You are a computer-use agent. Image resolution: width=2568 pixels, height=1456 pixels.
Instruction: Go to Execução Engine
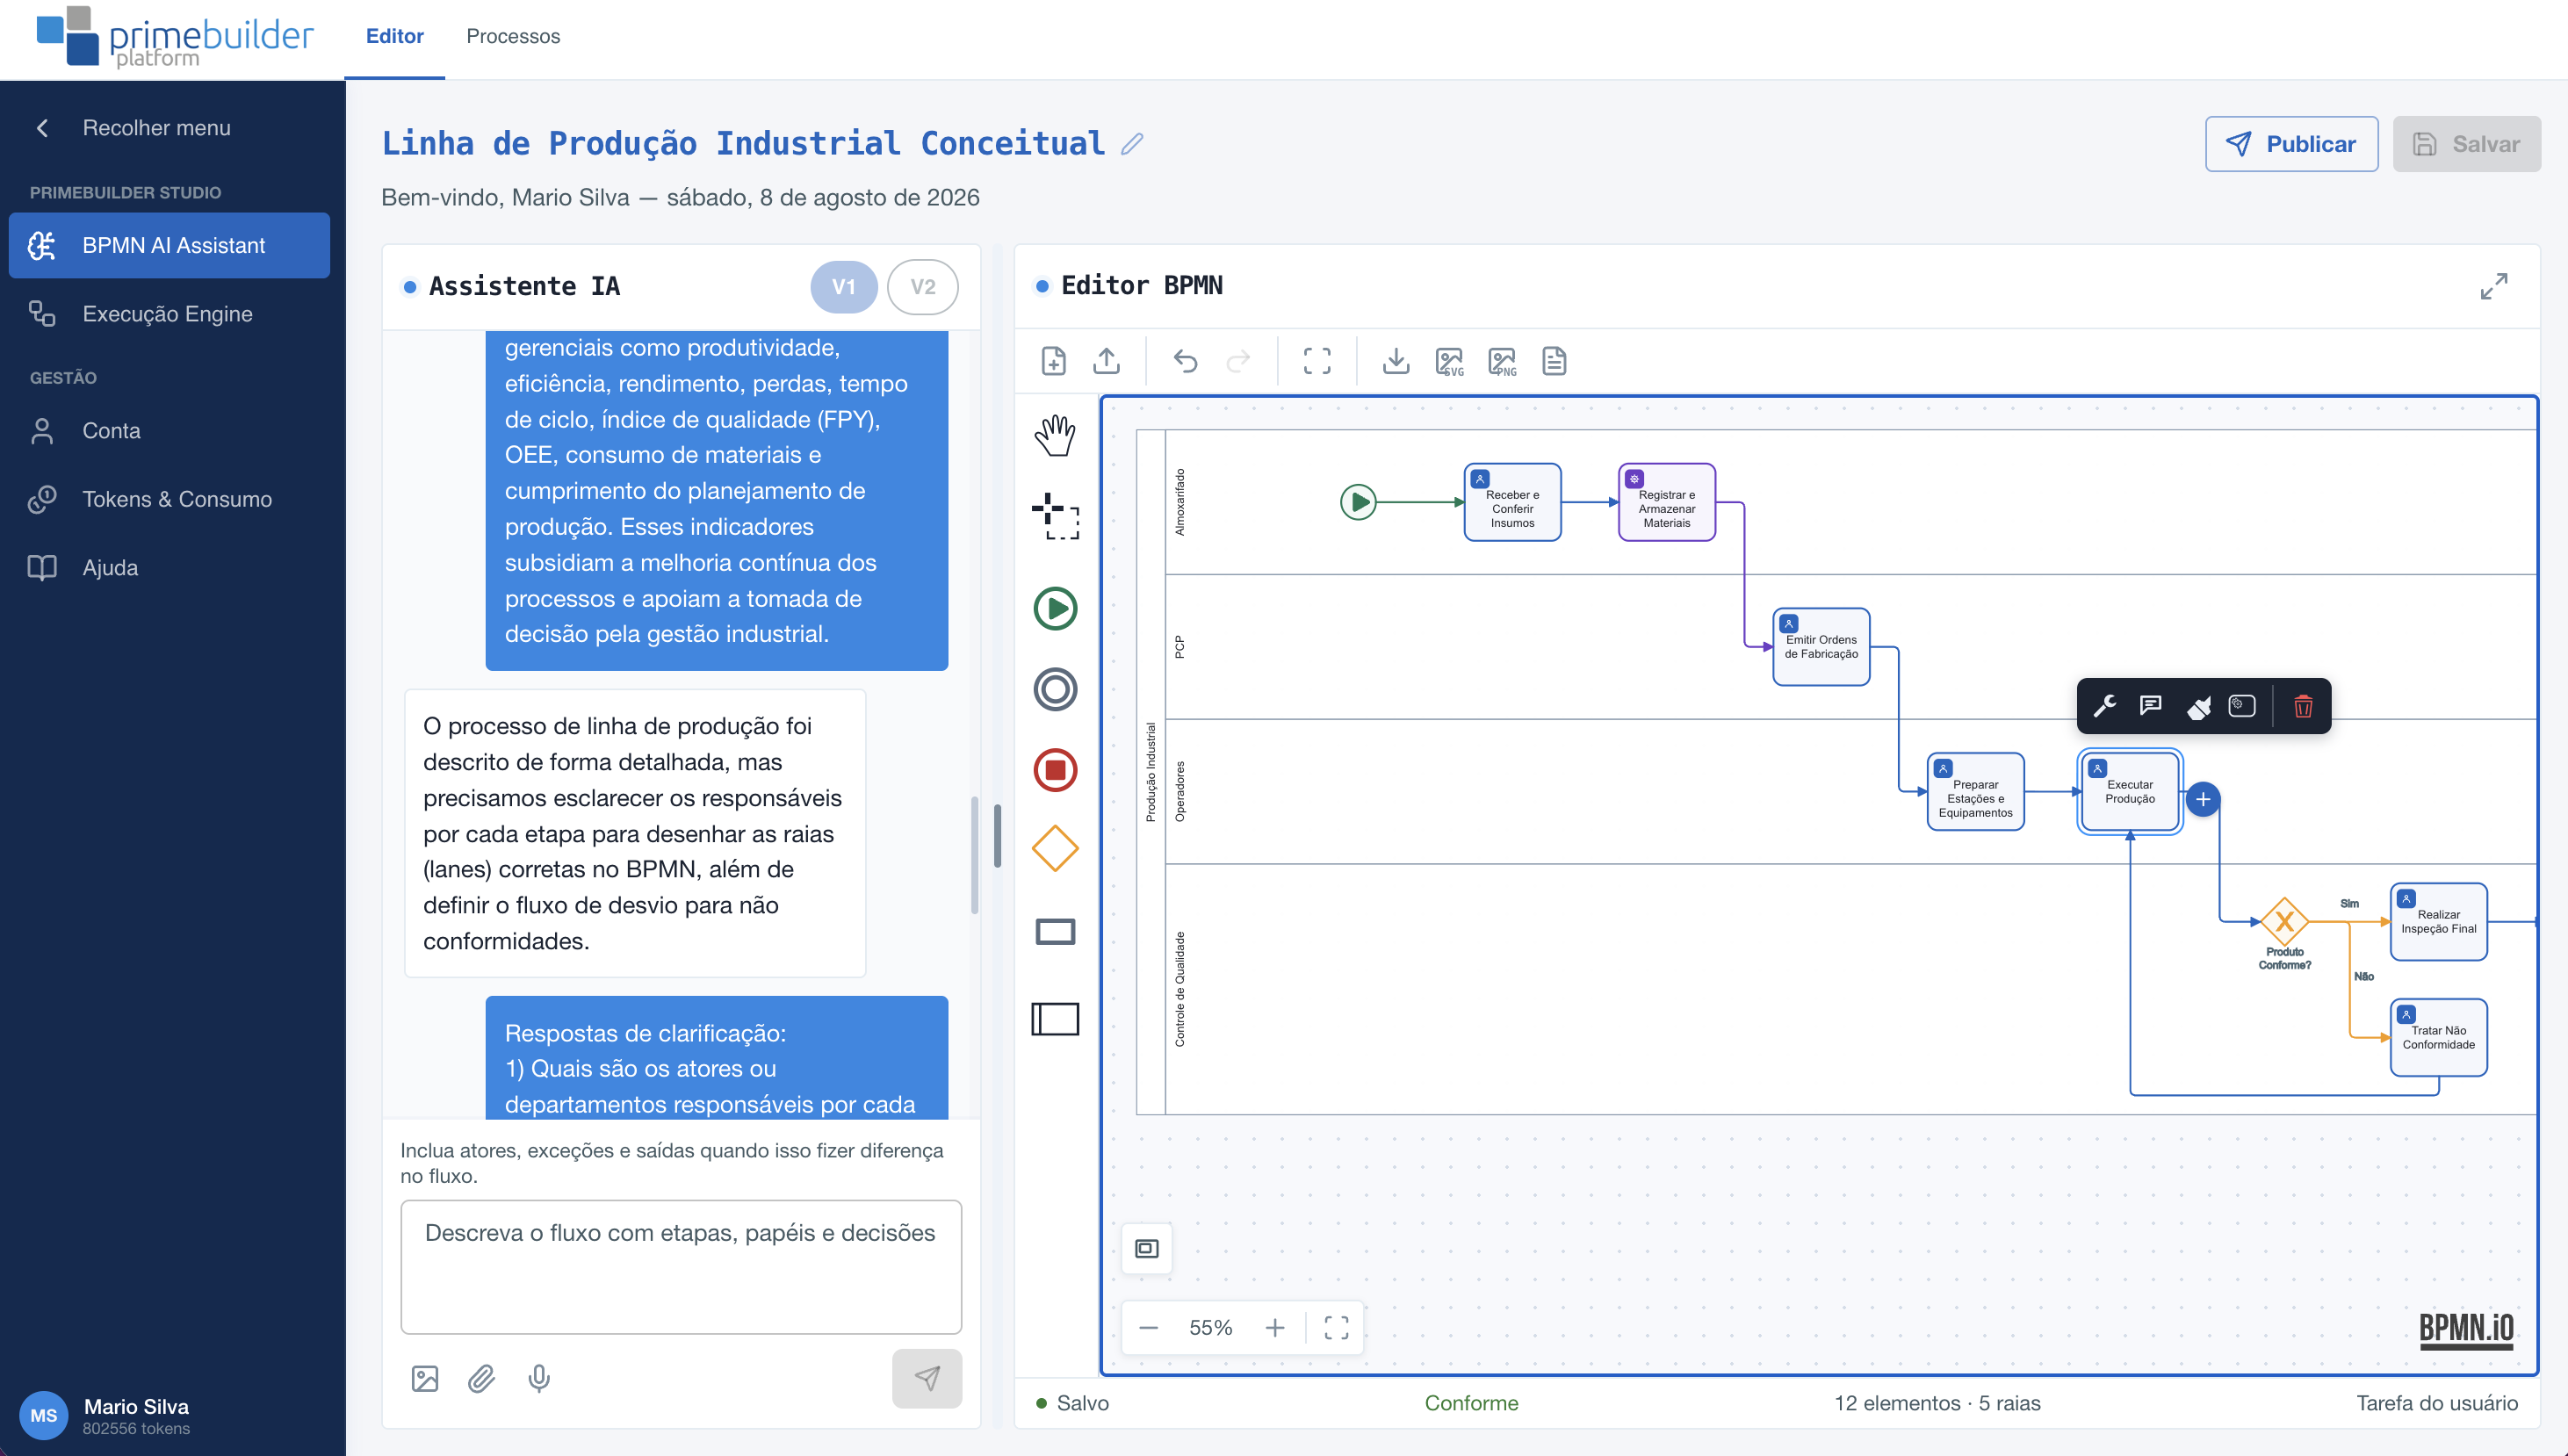click(169, 314)
